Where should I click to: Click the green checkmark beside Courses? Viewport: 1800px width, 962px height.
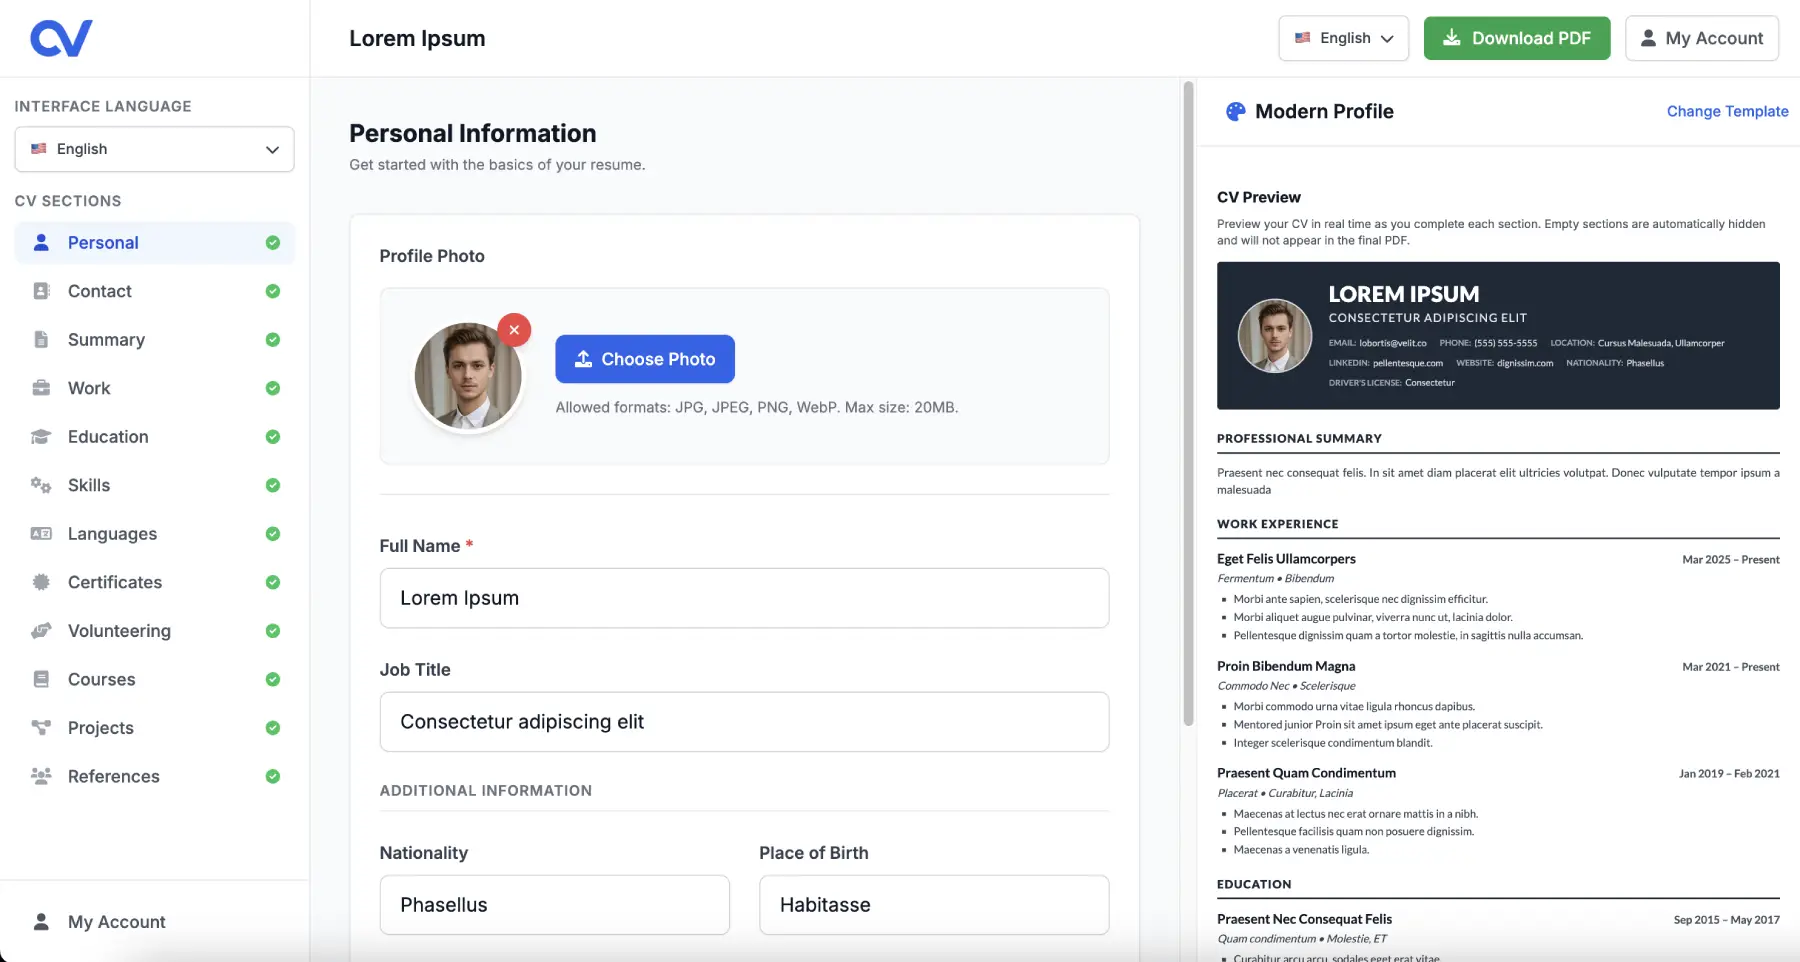pyautogui.click(x=273, y=679)
